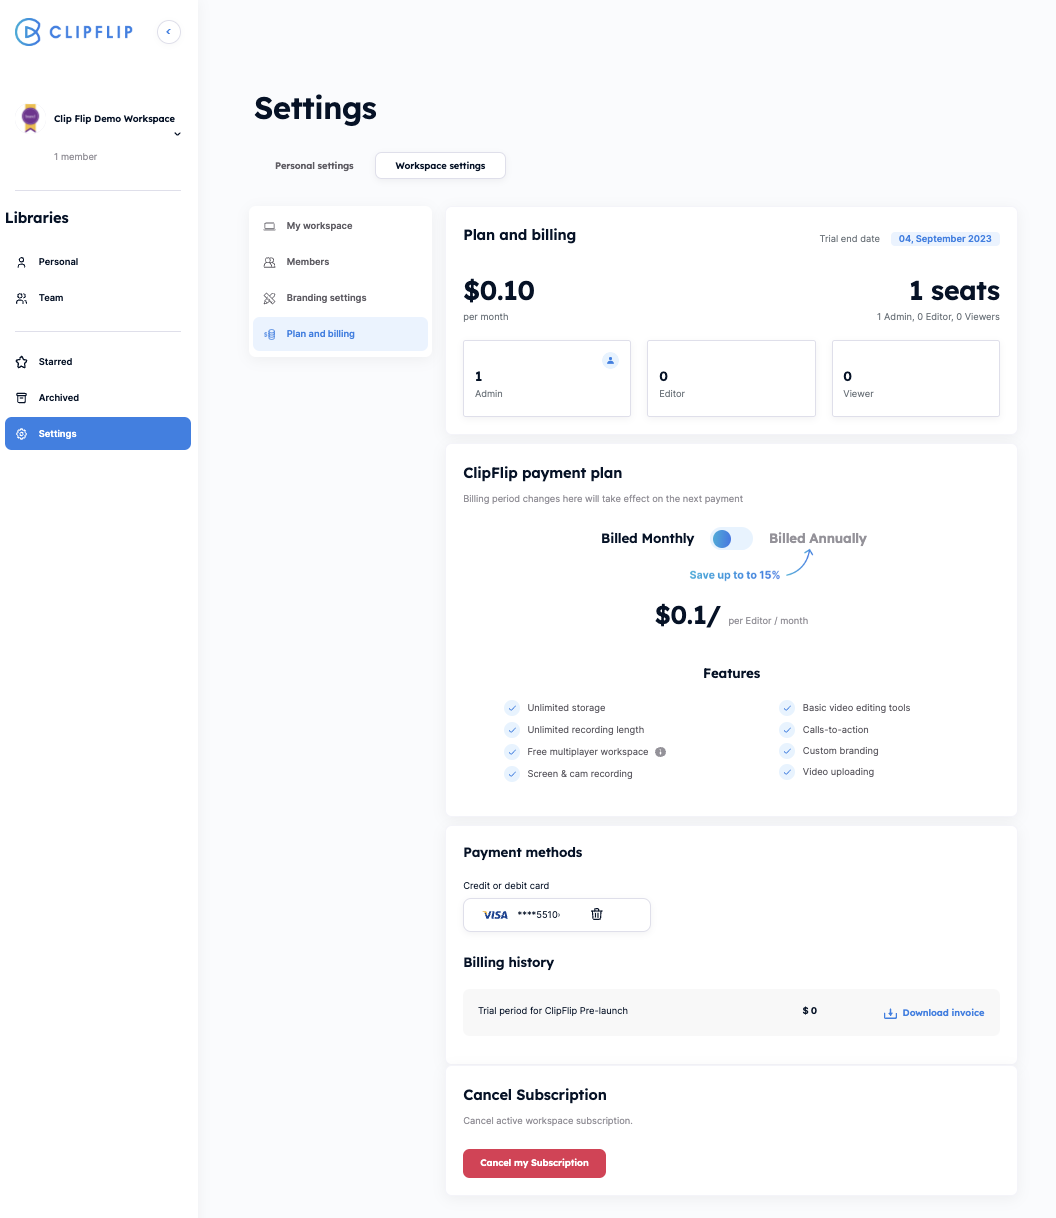Click the Viewer seat card
Image resolution: width=1056 pixels, height=1218 pixels.
point(916,378)
